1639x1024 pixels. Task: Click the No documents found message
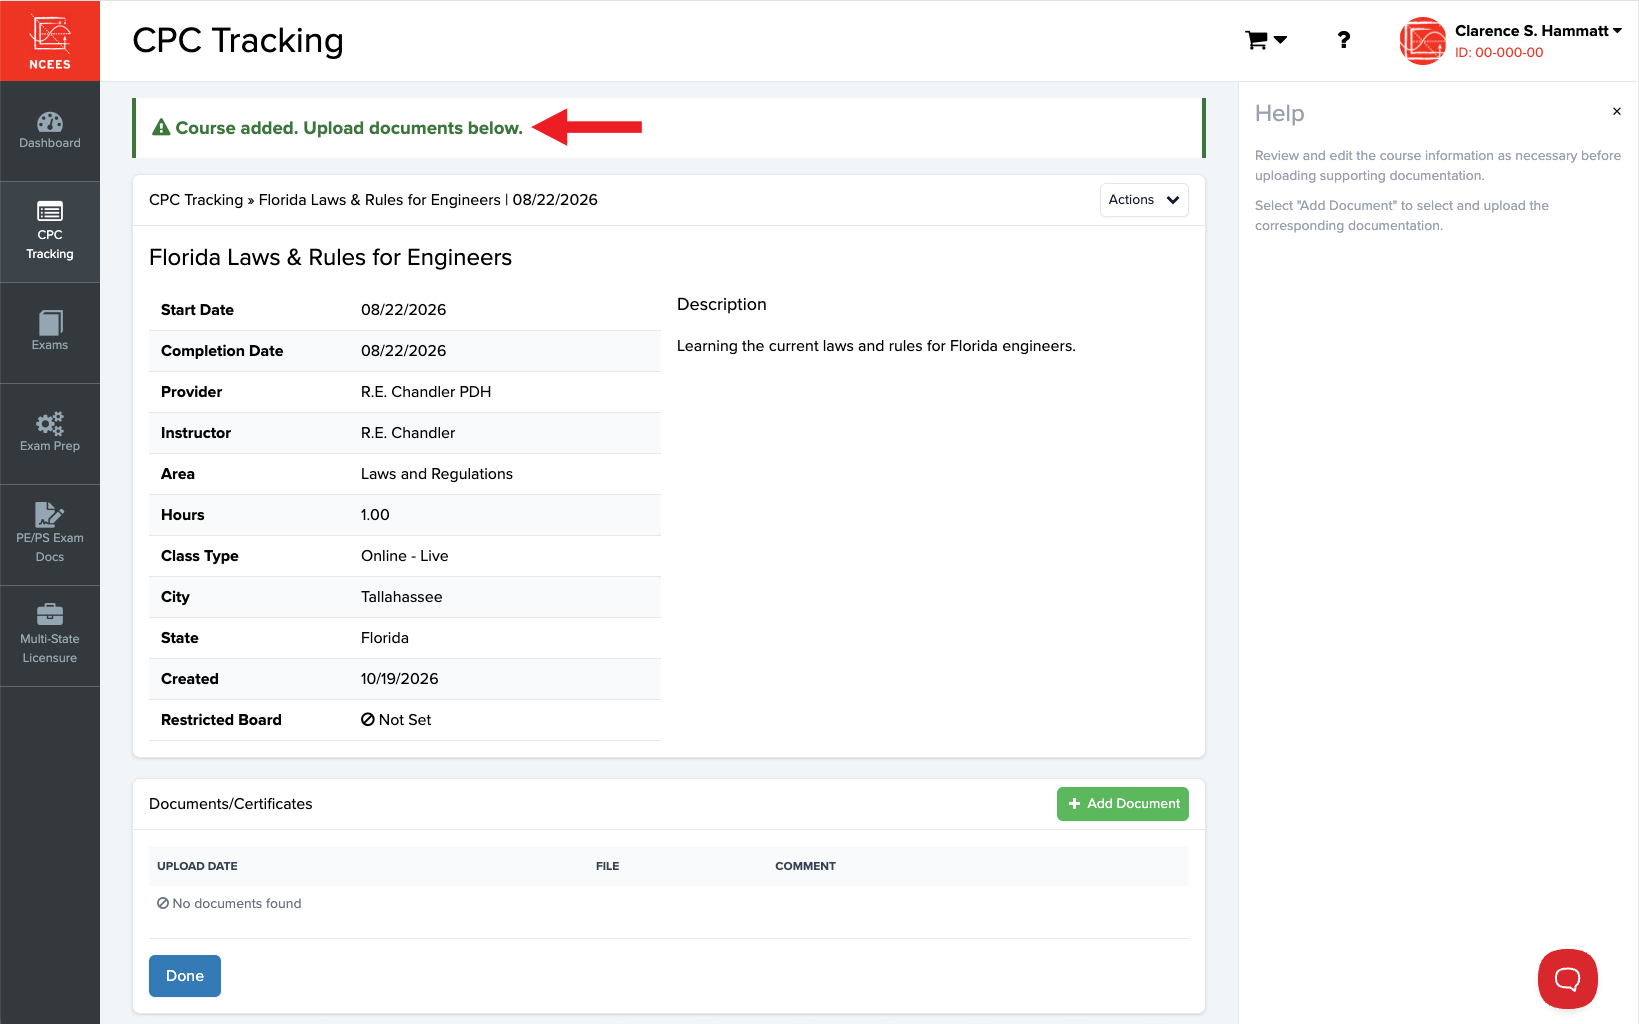(229, 904)
